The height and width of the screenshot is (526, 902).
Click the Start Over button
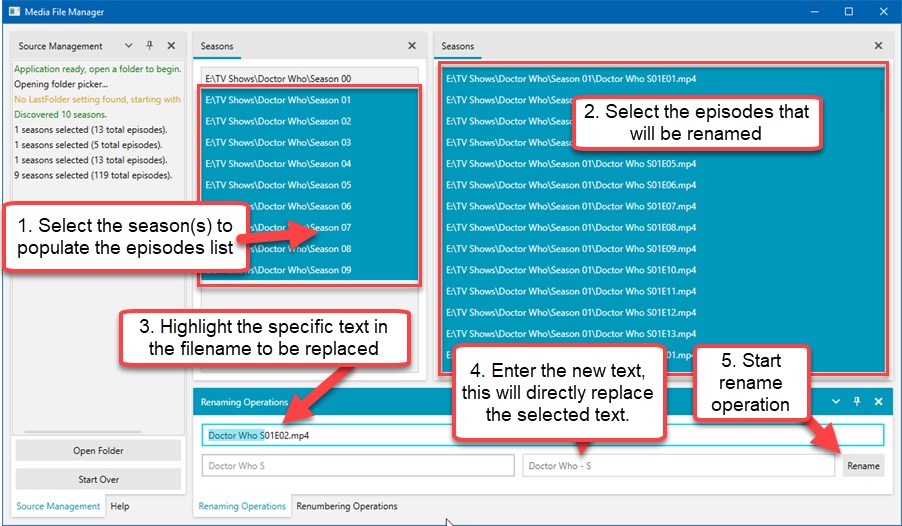click(x=98, y=479)
